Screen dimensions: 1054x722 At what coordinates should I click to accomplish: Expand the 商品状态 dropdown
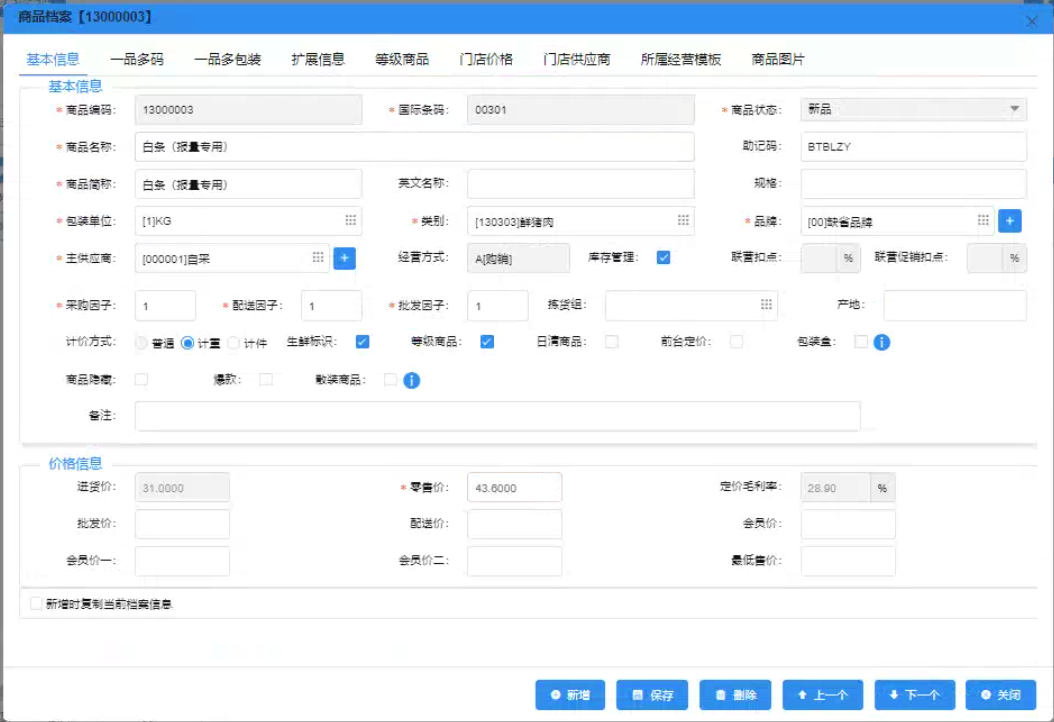(x=1014, y=109)
